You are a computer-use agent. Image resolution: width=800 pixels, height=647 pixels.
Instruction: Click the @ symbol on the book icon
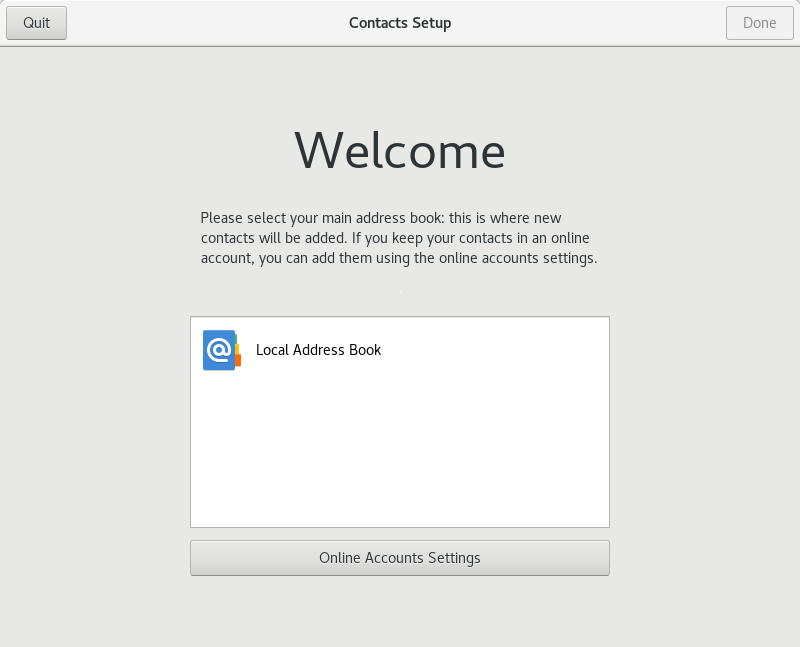pos(219,351)
